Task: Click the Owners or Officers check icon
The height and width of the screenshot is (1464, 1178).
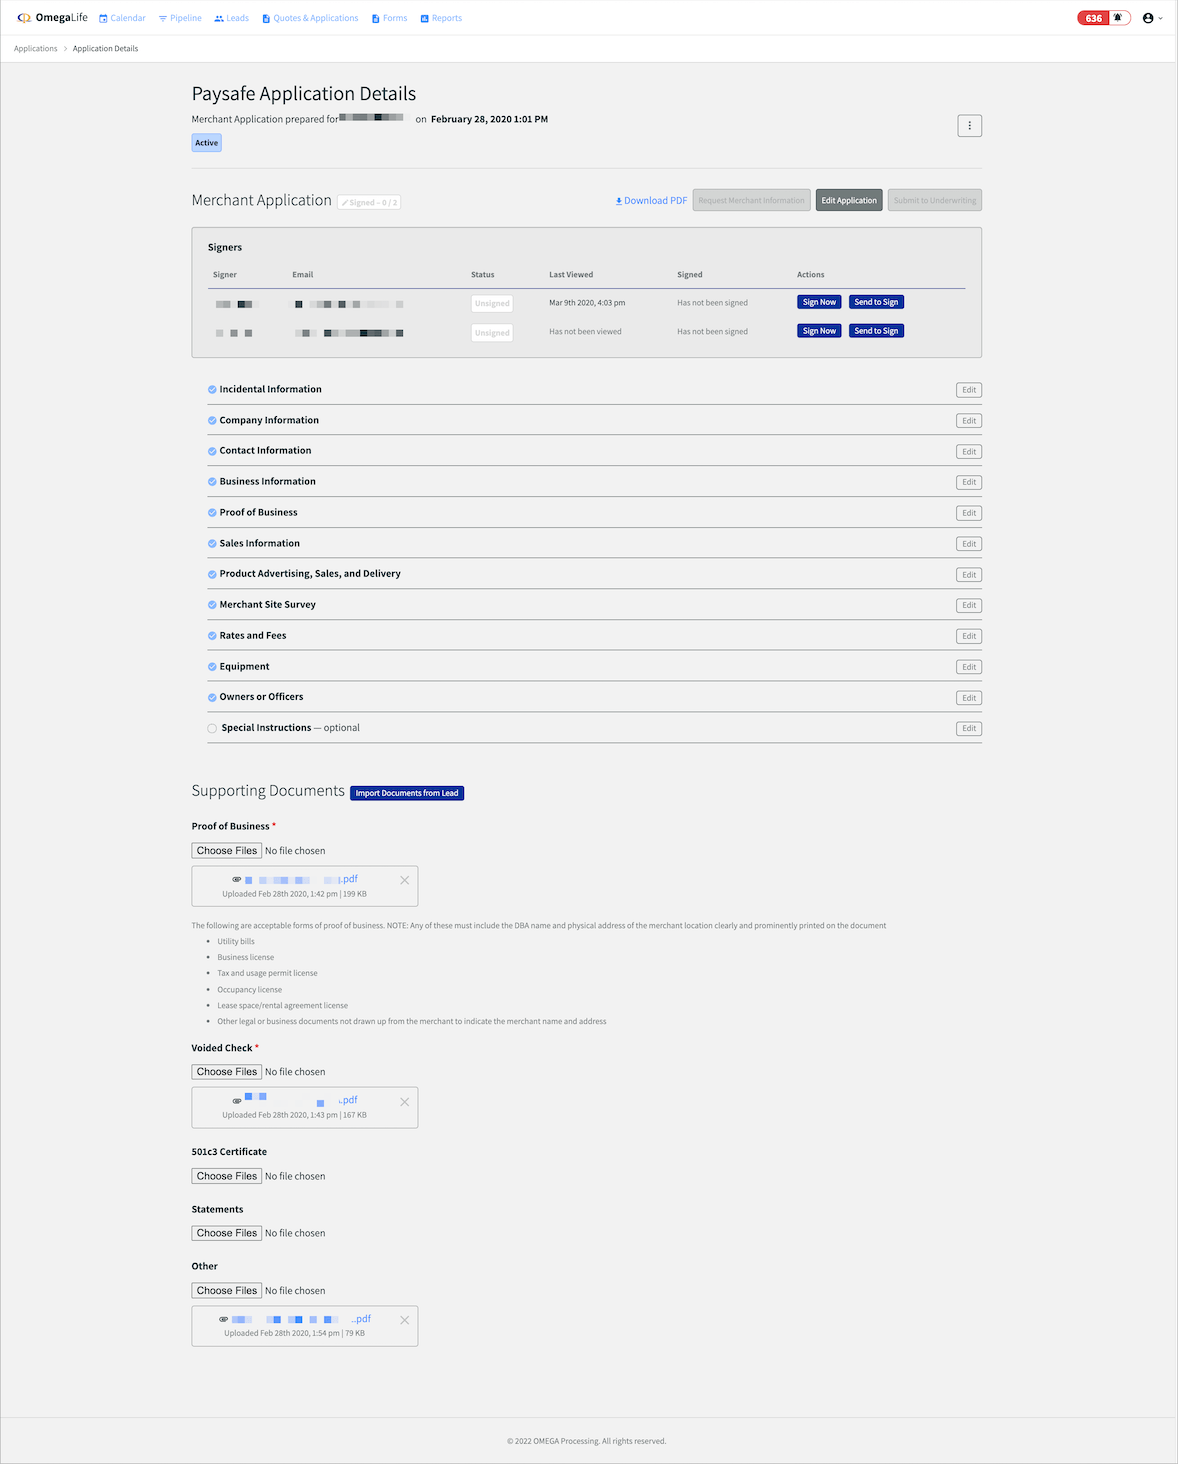Action: (x=212, y=698)
